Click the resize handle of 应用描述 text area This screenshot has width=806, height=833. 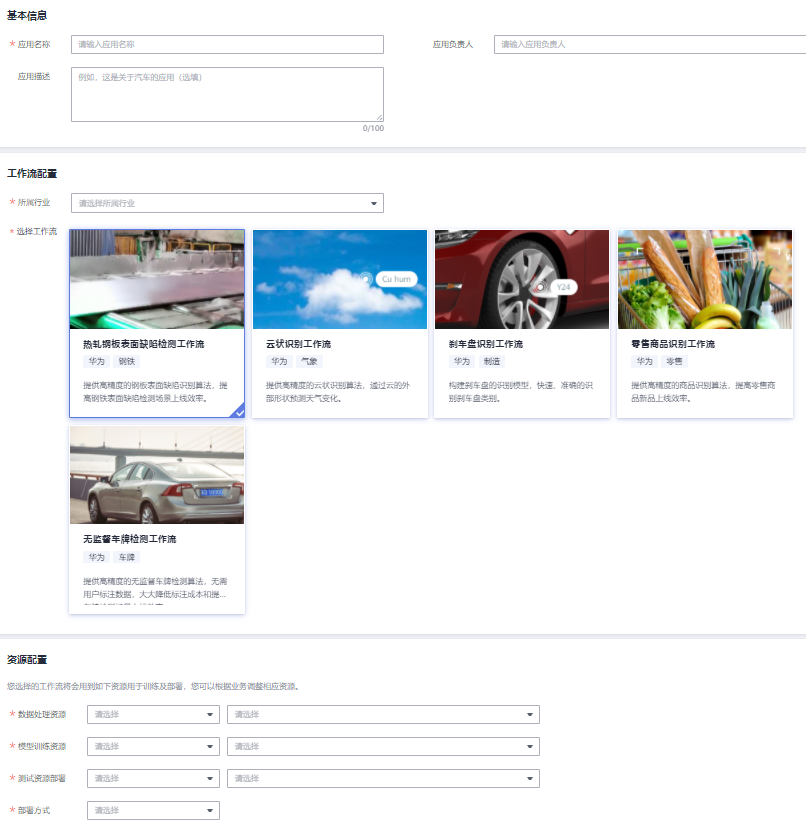379,117
